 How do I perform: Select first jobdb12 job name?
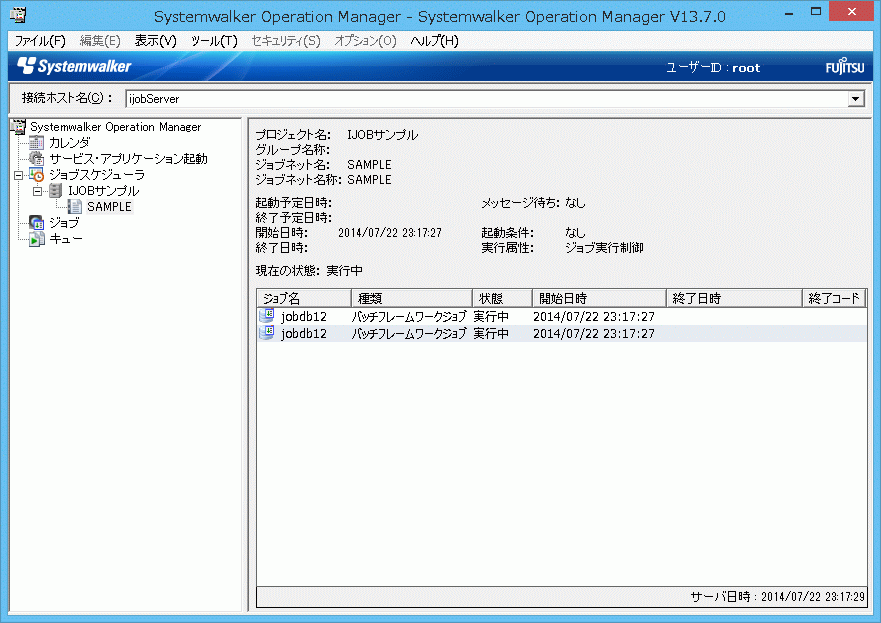pos(304,316)
